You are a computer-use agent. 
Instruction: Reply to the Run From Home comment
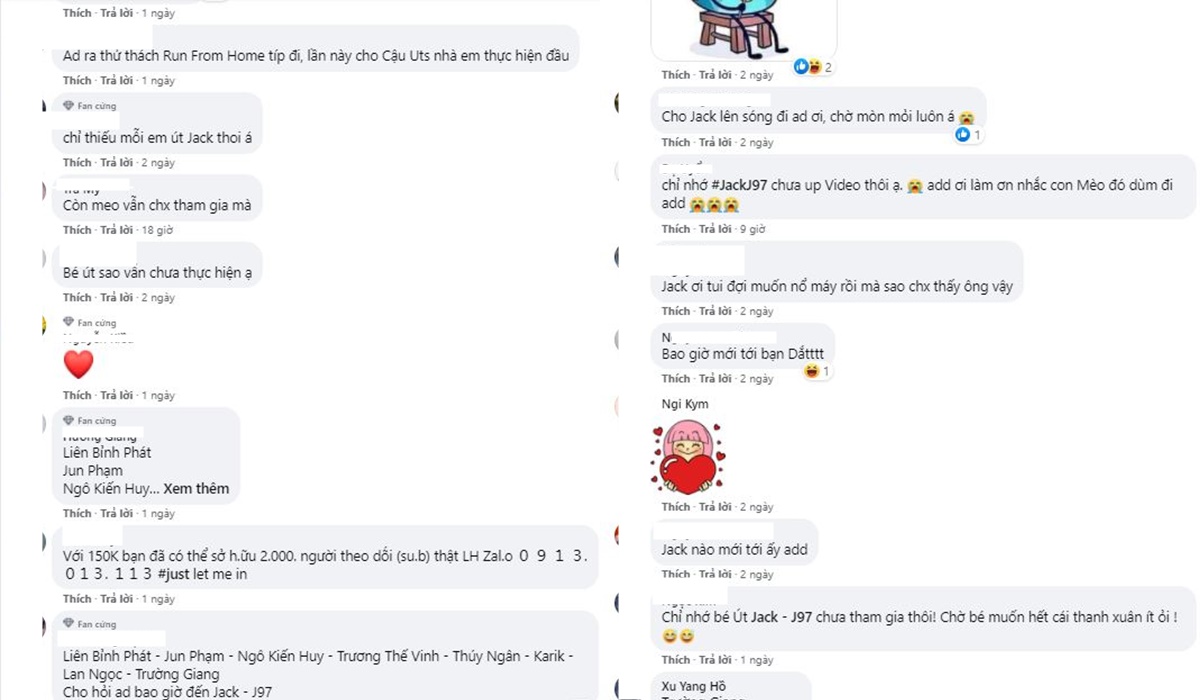click(x=118, y=80)
